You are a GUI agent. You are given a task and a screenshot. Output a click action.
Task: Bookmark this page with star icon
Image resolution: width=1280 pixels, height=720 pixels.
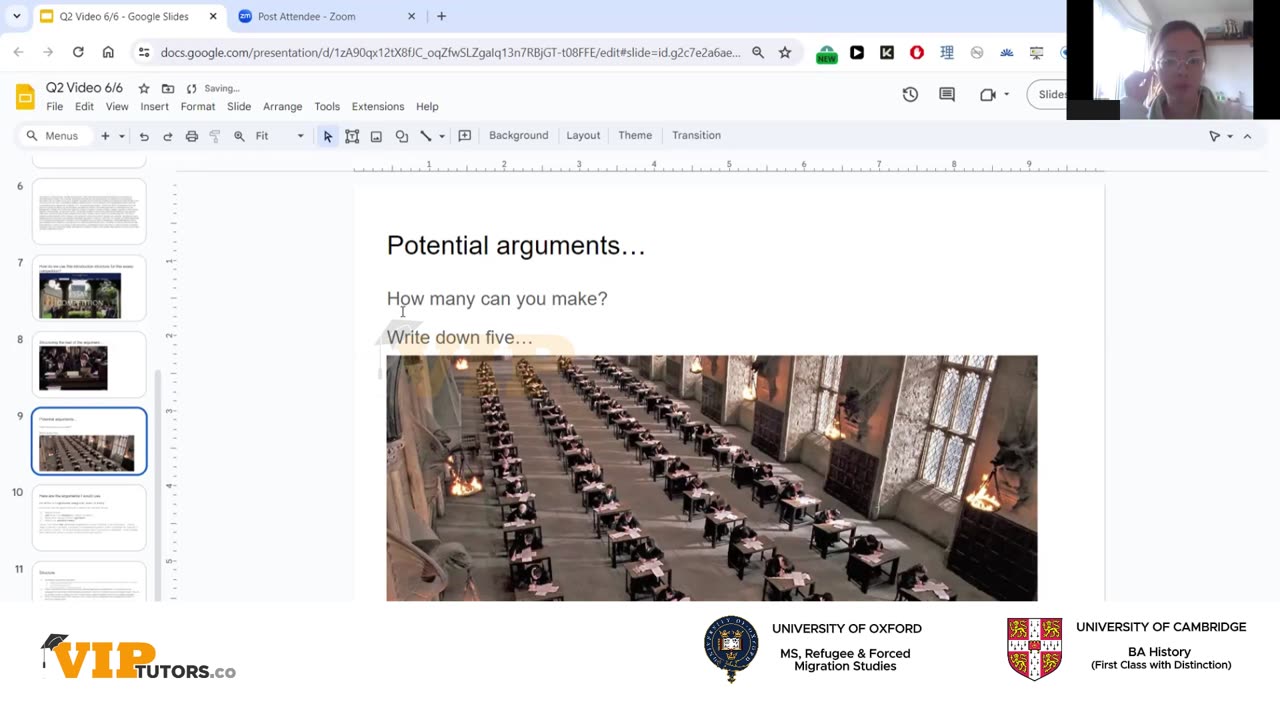pos(785,52)
